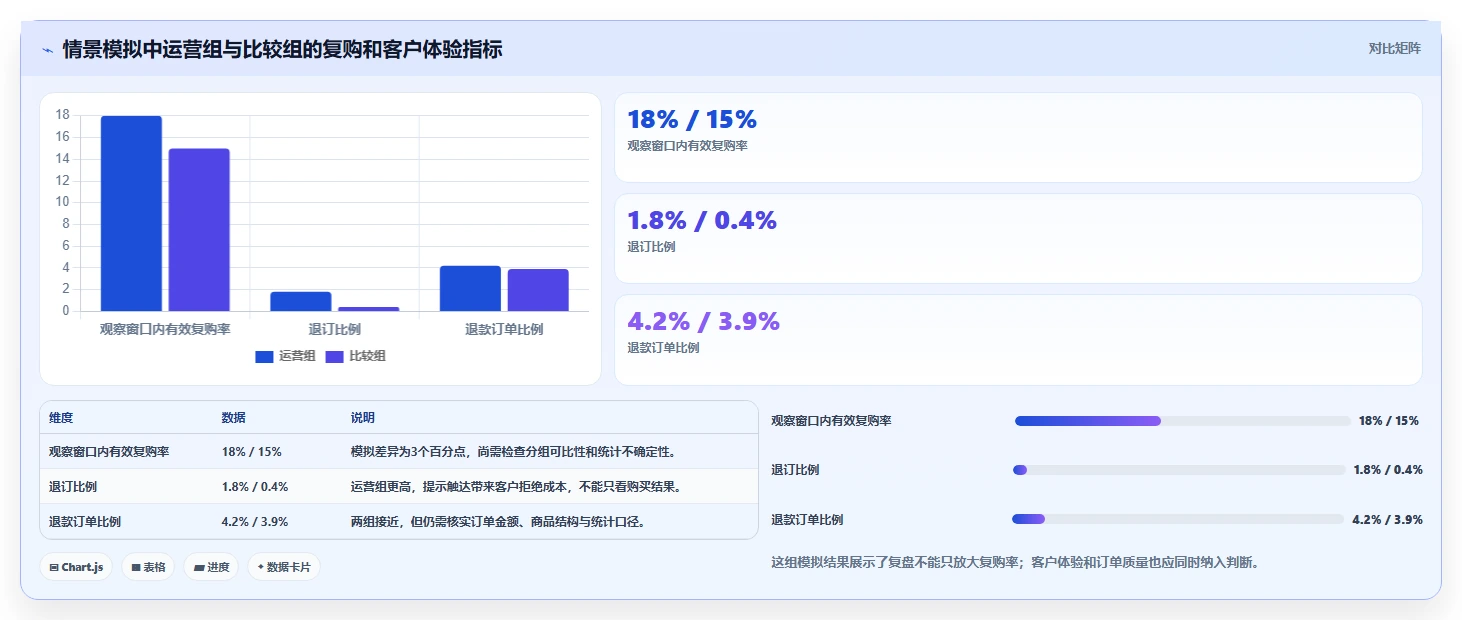
Task: Click x-axis label 退款订单比例
Action: click(x=504, y=329)
